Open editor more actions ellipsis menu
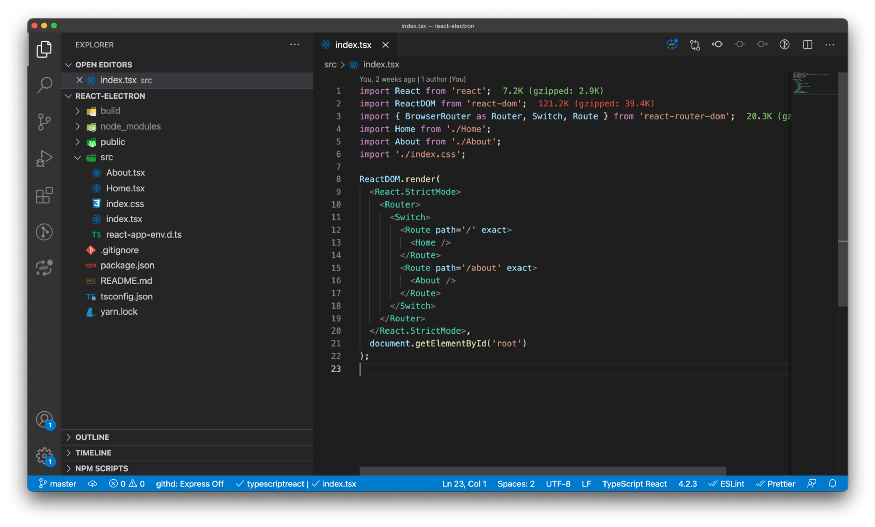 (x=830, y=45)
